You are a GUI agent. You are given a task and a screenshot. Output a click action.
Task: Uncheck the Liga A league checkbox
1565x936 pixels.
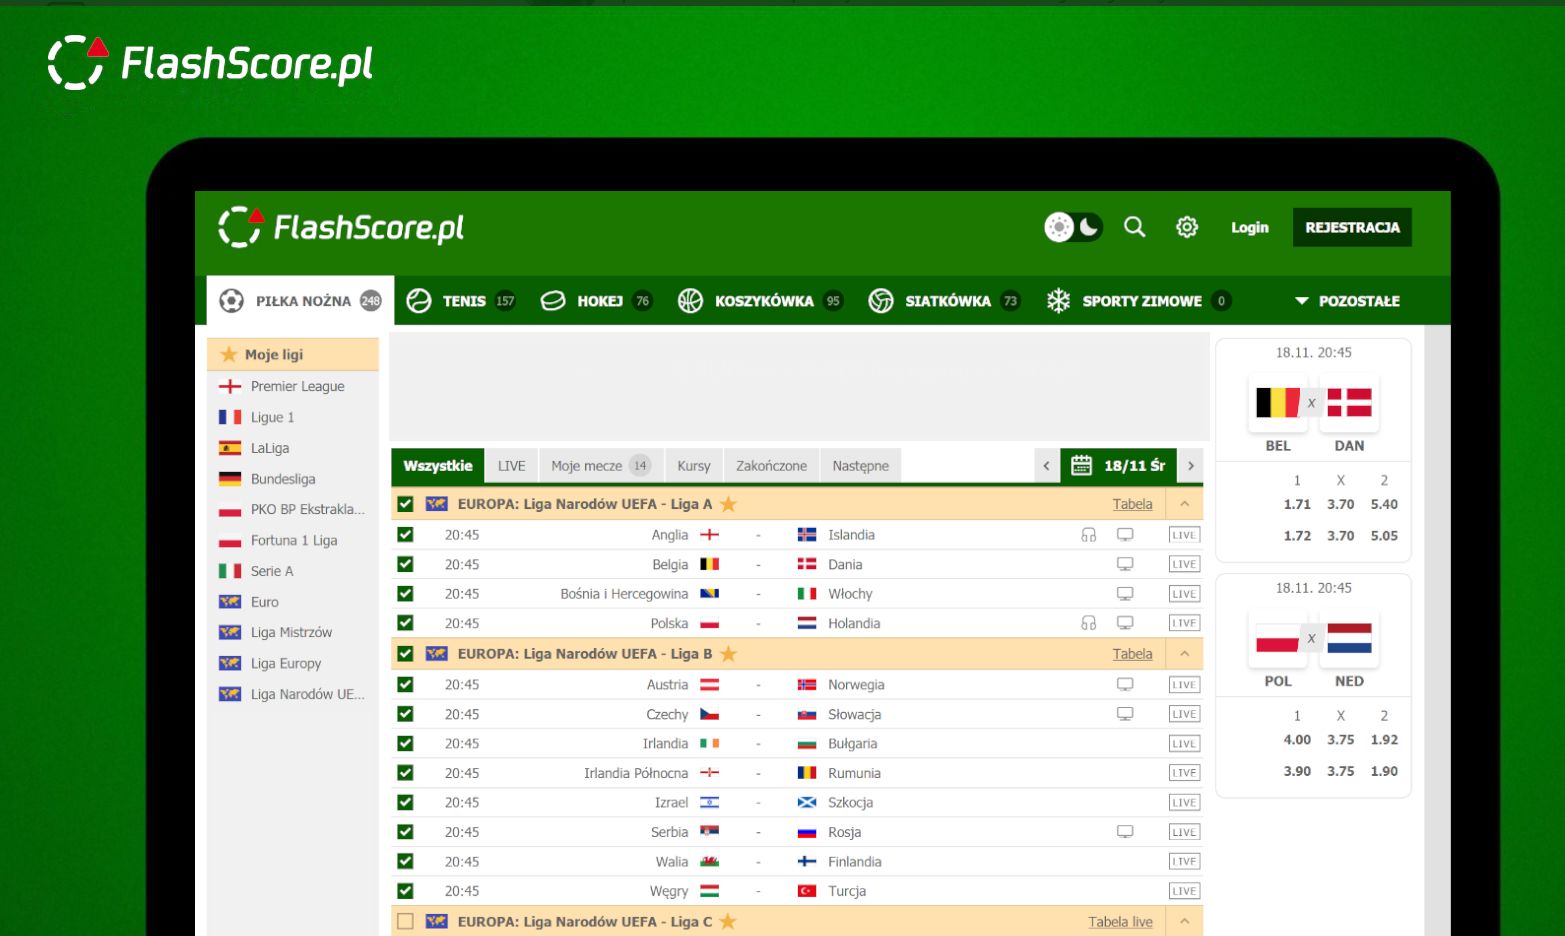point(405,504)
